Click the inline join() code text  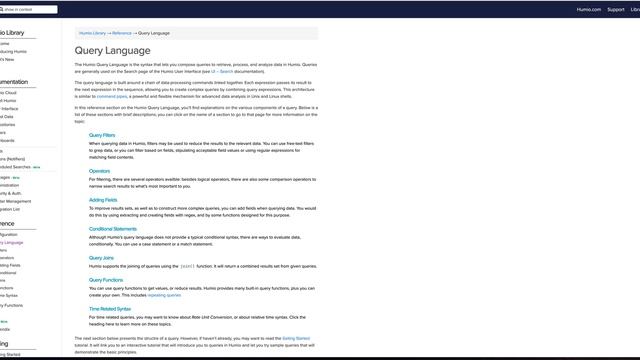point(187,266)
